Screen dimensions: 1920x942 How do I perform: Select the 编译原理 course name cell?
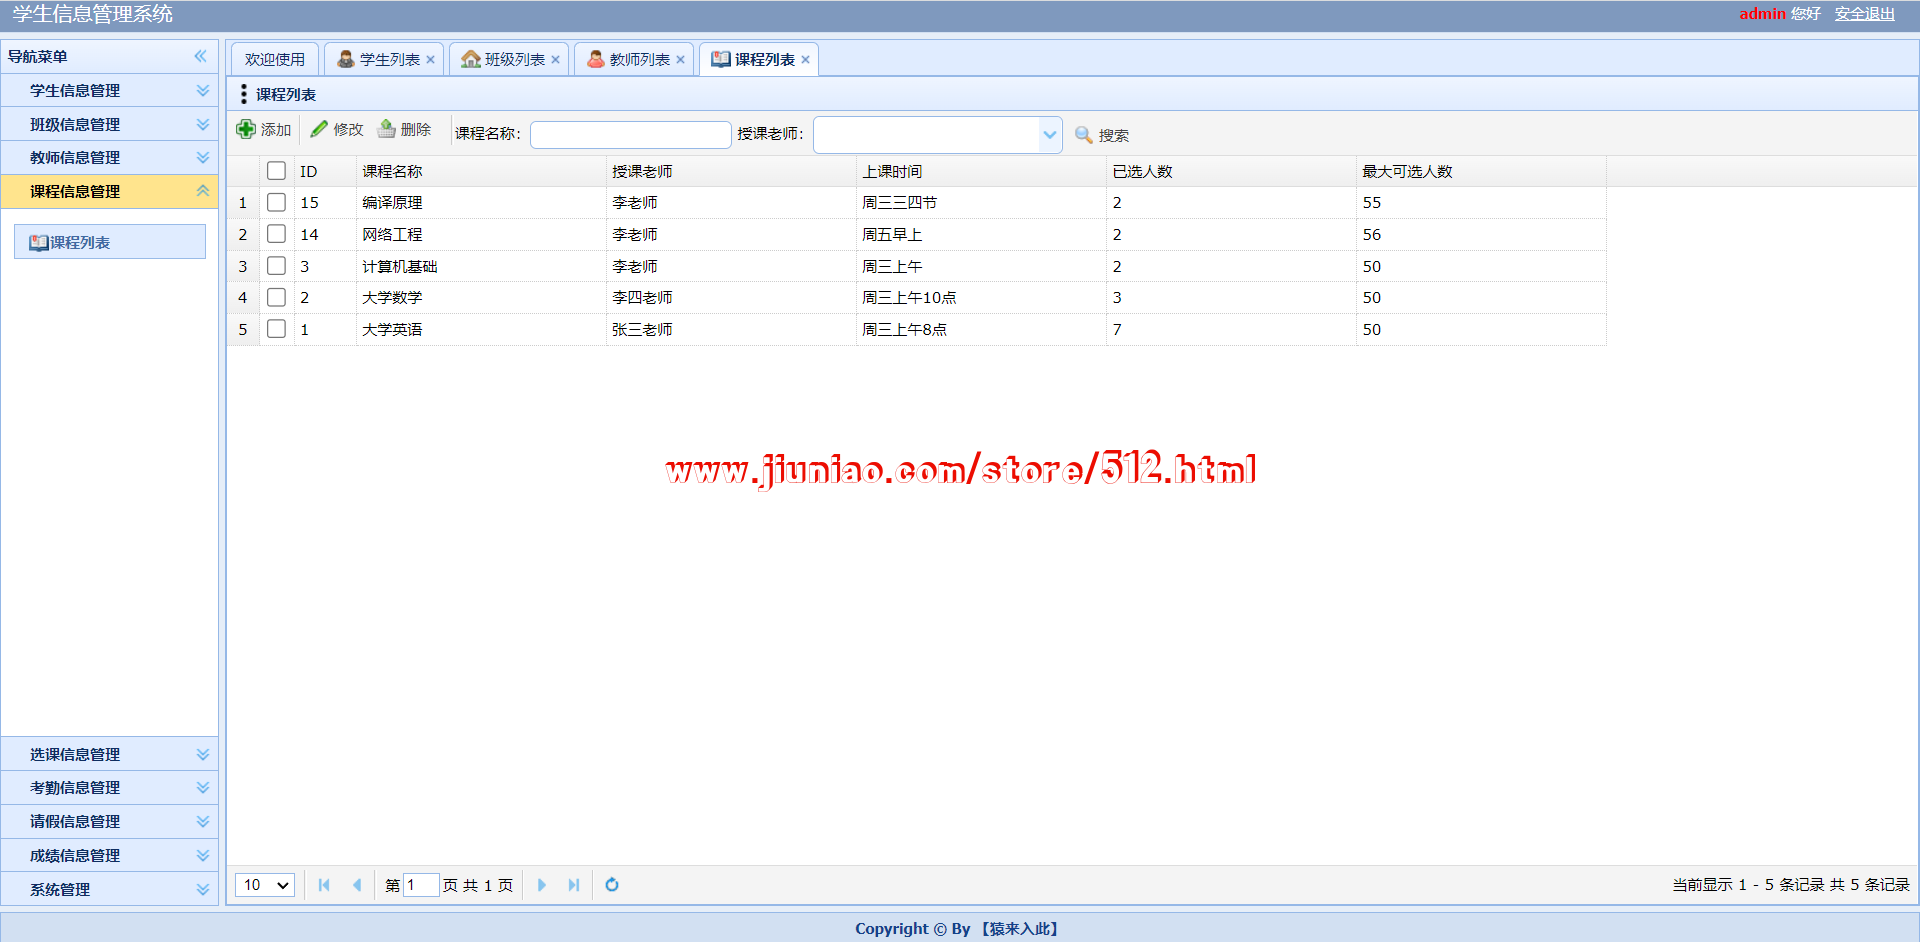(x=482, y=203)
